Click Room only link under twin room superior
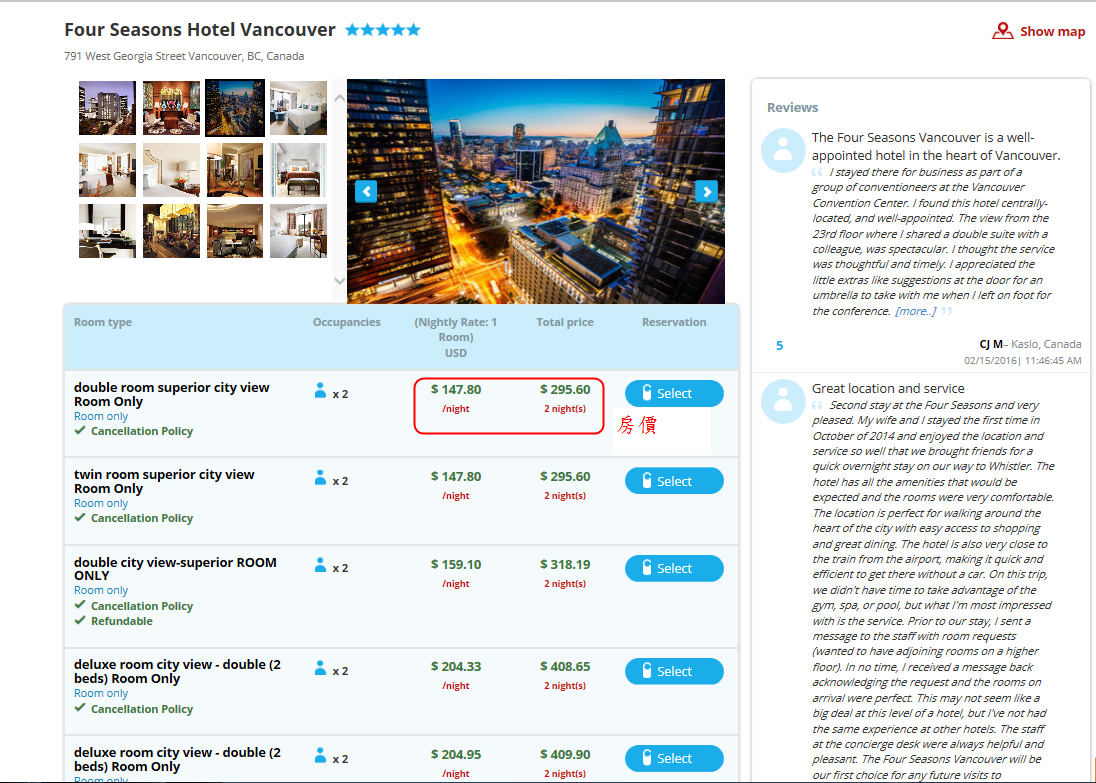The height and width of the screenshot is (783, 1096). [x=101, y=503]
